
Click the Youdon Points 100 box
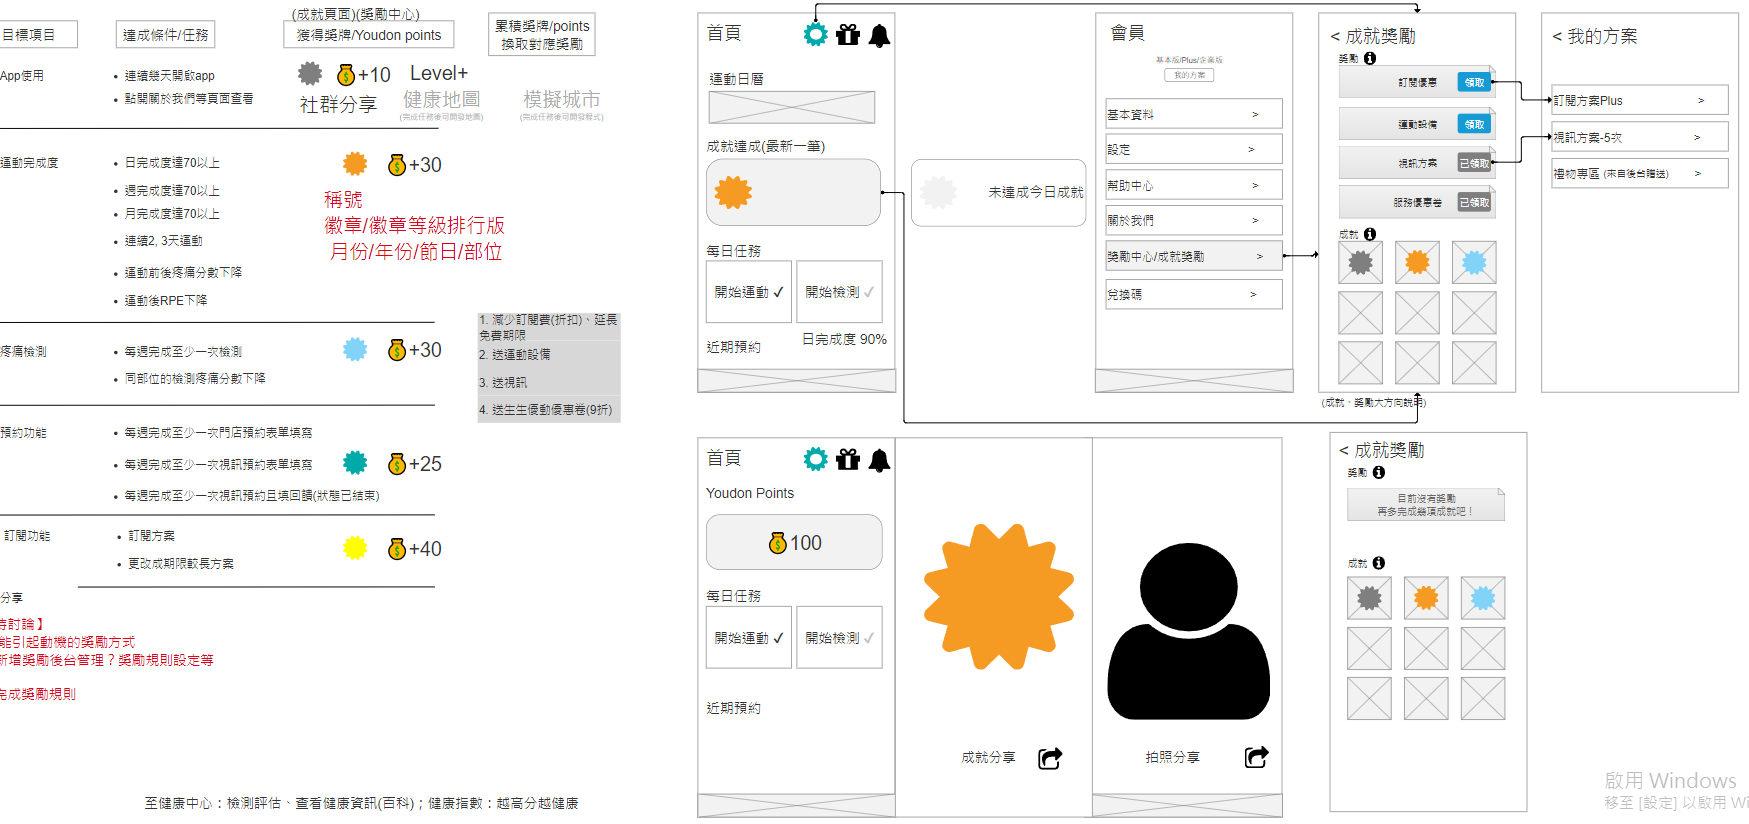pyautogui.click(x=794, y=543)
